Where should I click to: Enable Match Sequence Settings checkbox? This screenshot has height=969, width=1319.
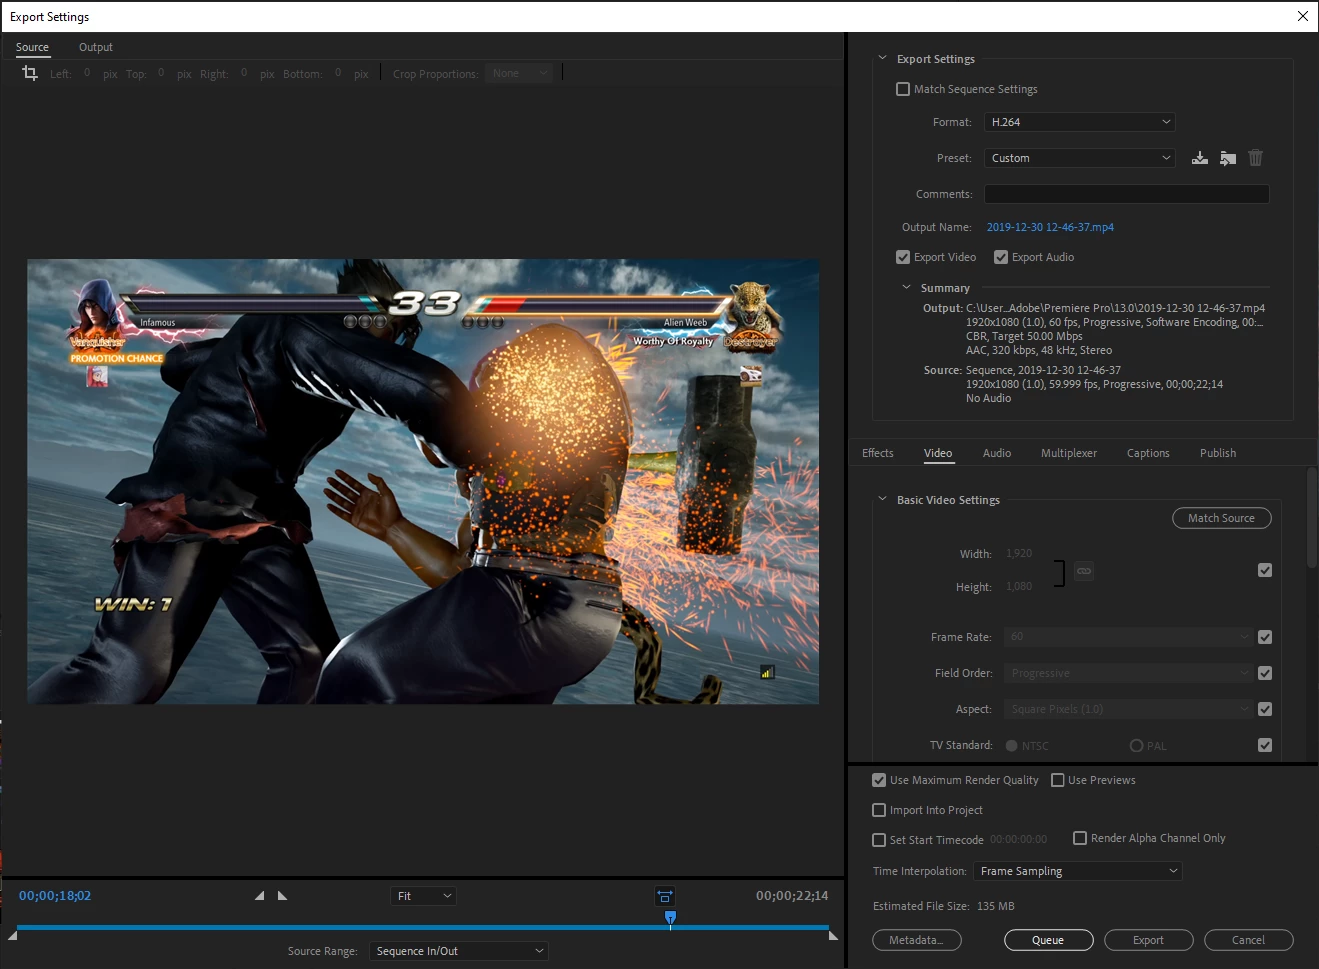(x=903, y=89)
